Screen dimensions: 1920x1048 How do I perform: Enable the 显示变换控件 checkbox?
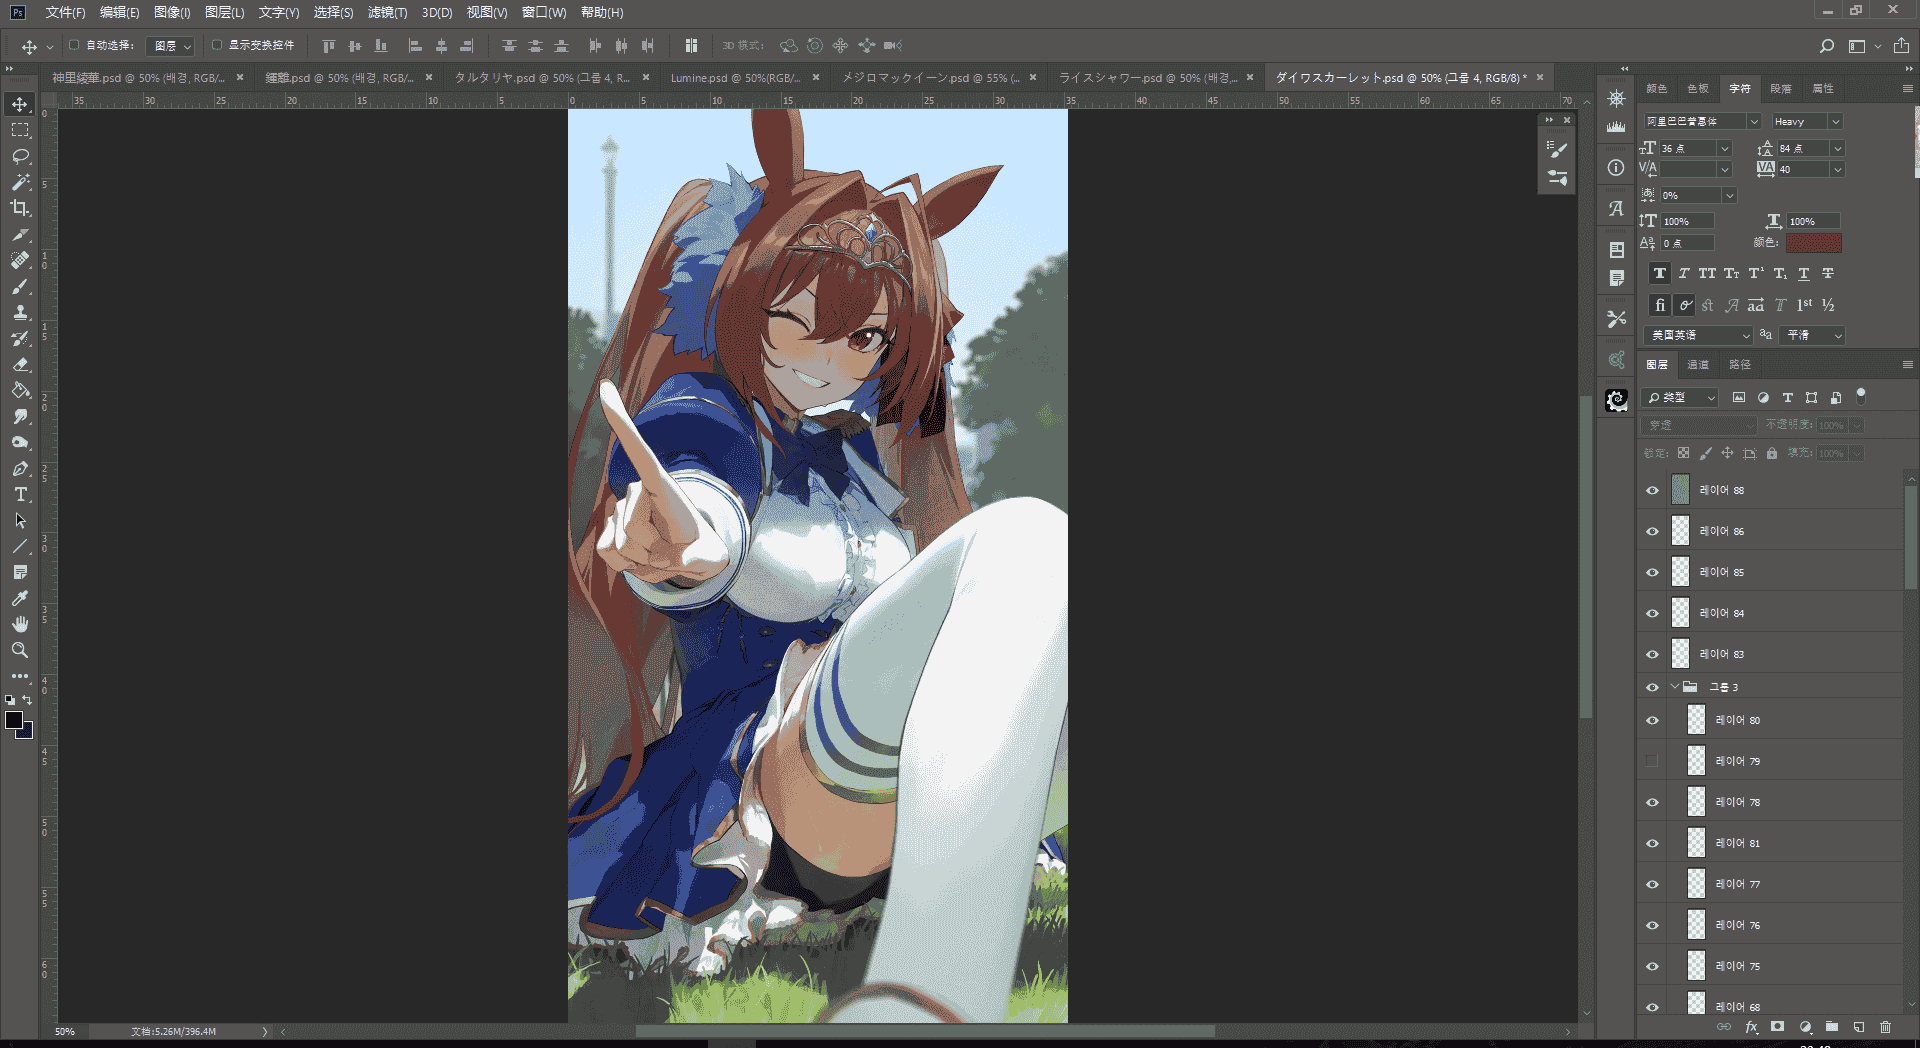pos(216,45)
